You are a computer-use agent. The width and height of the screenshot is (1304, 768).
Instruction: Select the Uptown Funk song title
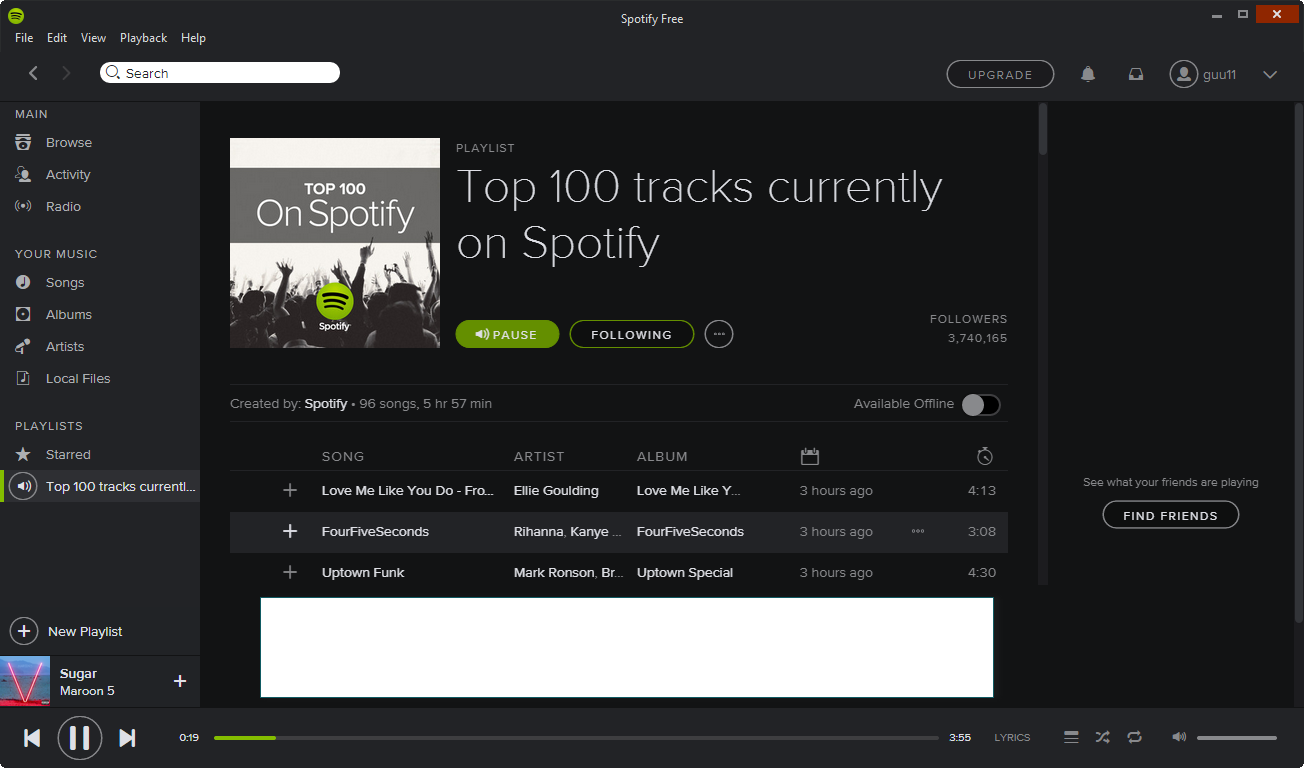coord(363,572)
